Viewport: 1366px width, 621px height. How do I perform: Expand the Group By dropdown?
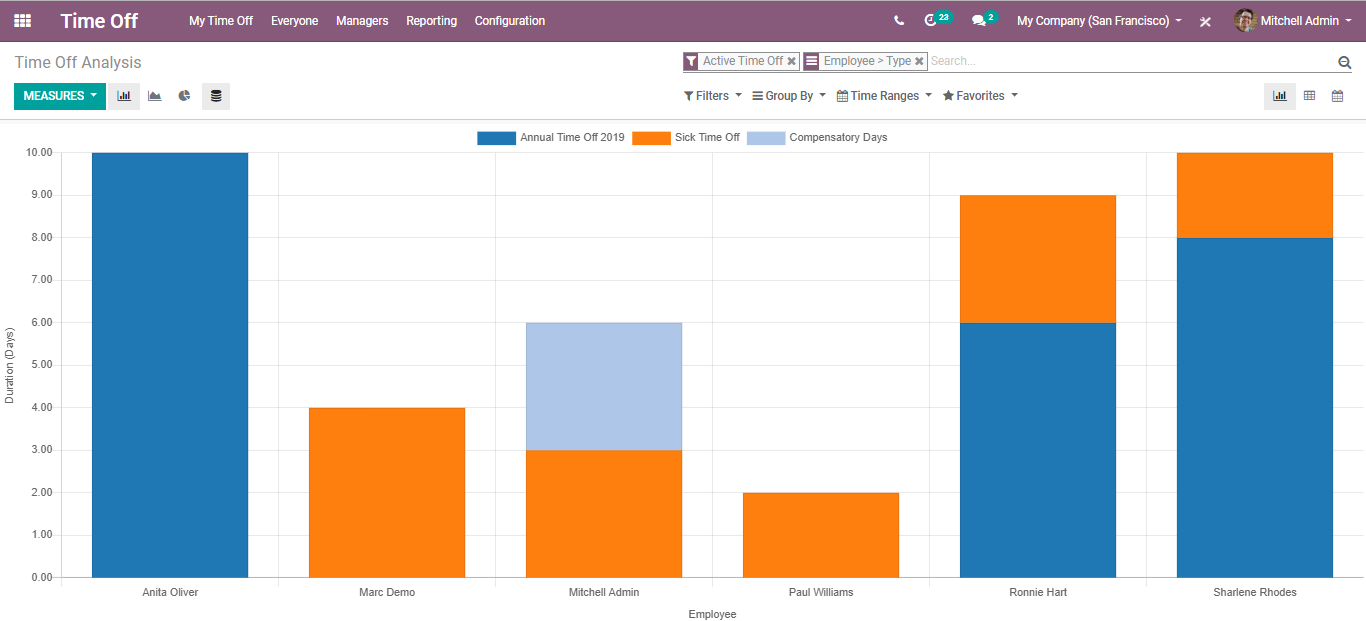point(789,96)
